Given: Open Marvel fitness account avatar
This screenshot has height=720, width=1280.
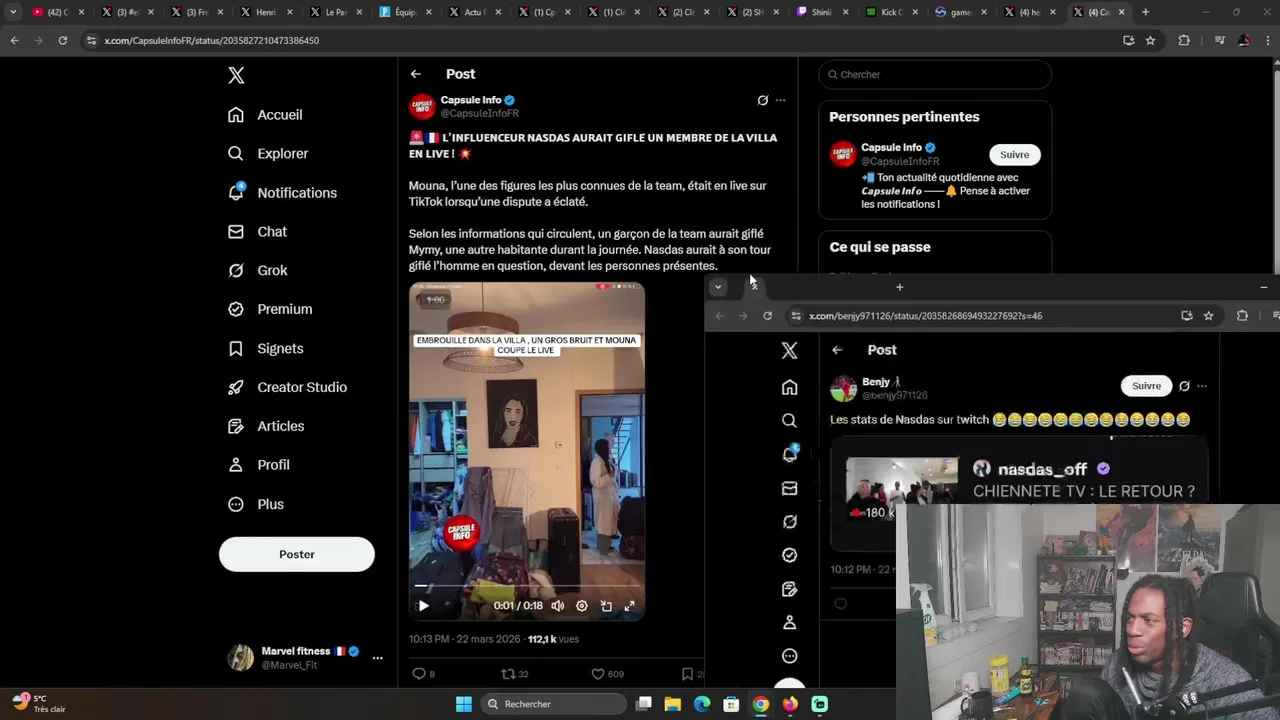Looking at the screenshot, I should [240, 658].
